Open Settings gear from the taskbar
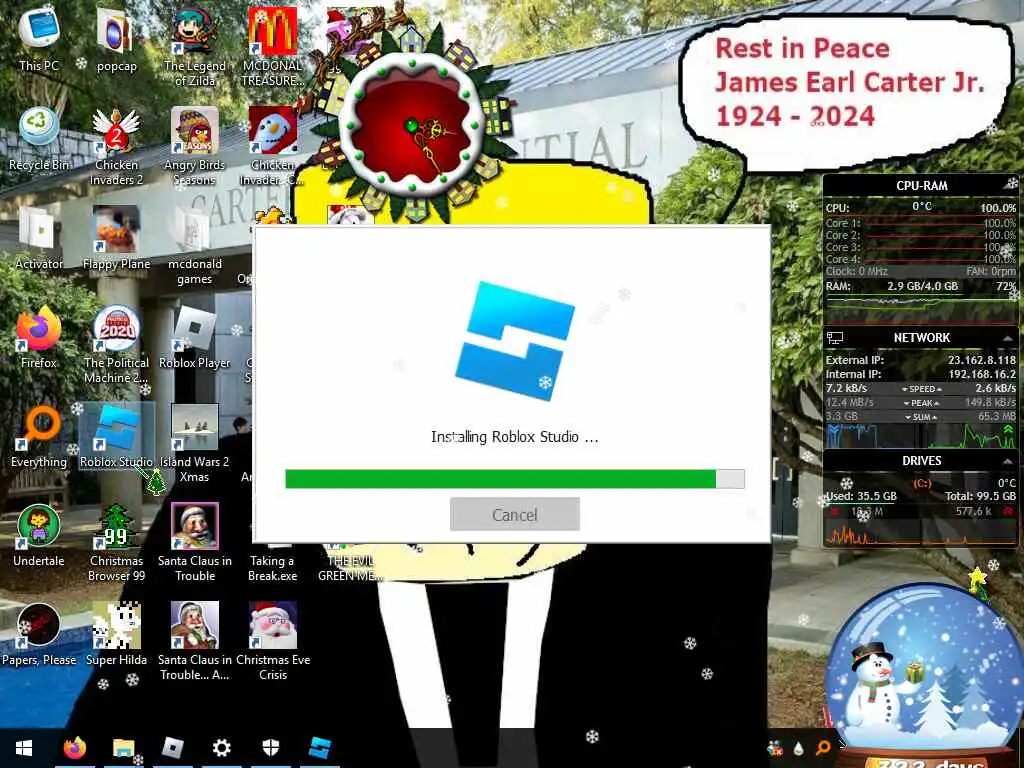 pyautogui.click(x=221, y=748)
